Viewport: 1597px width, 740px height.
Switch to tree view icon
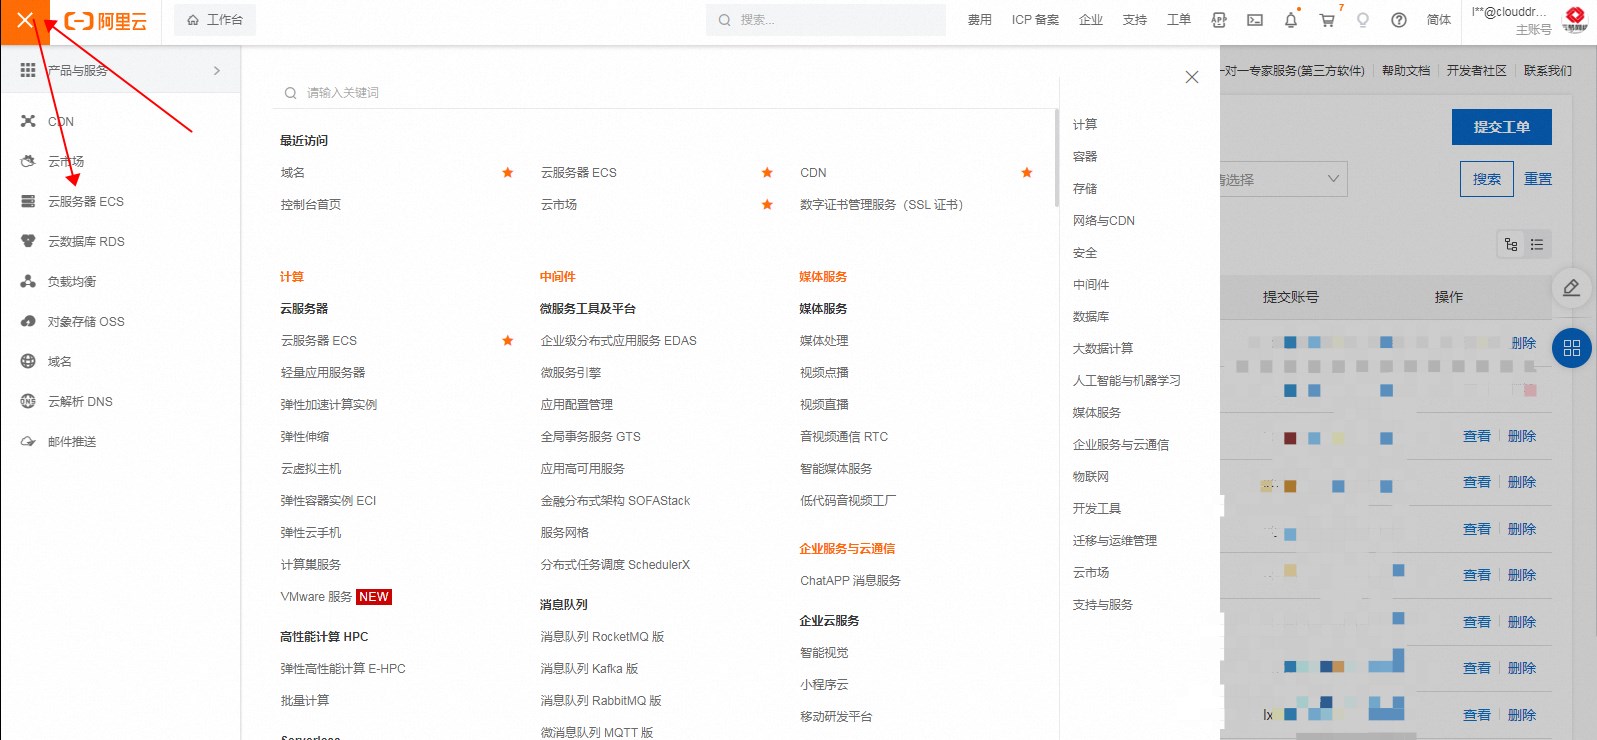click(x=1511, y=244)
